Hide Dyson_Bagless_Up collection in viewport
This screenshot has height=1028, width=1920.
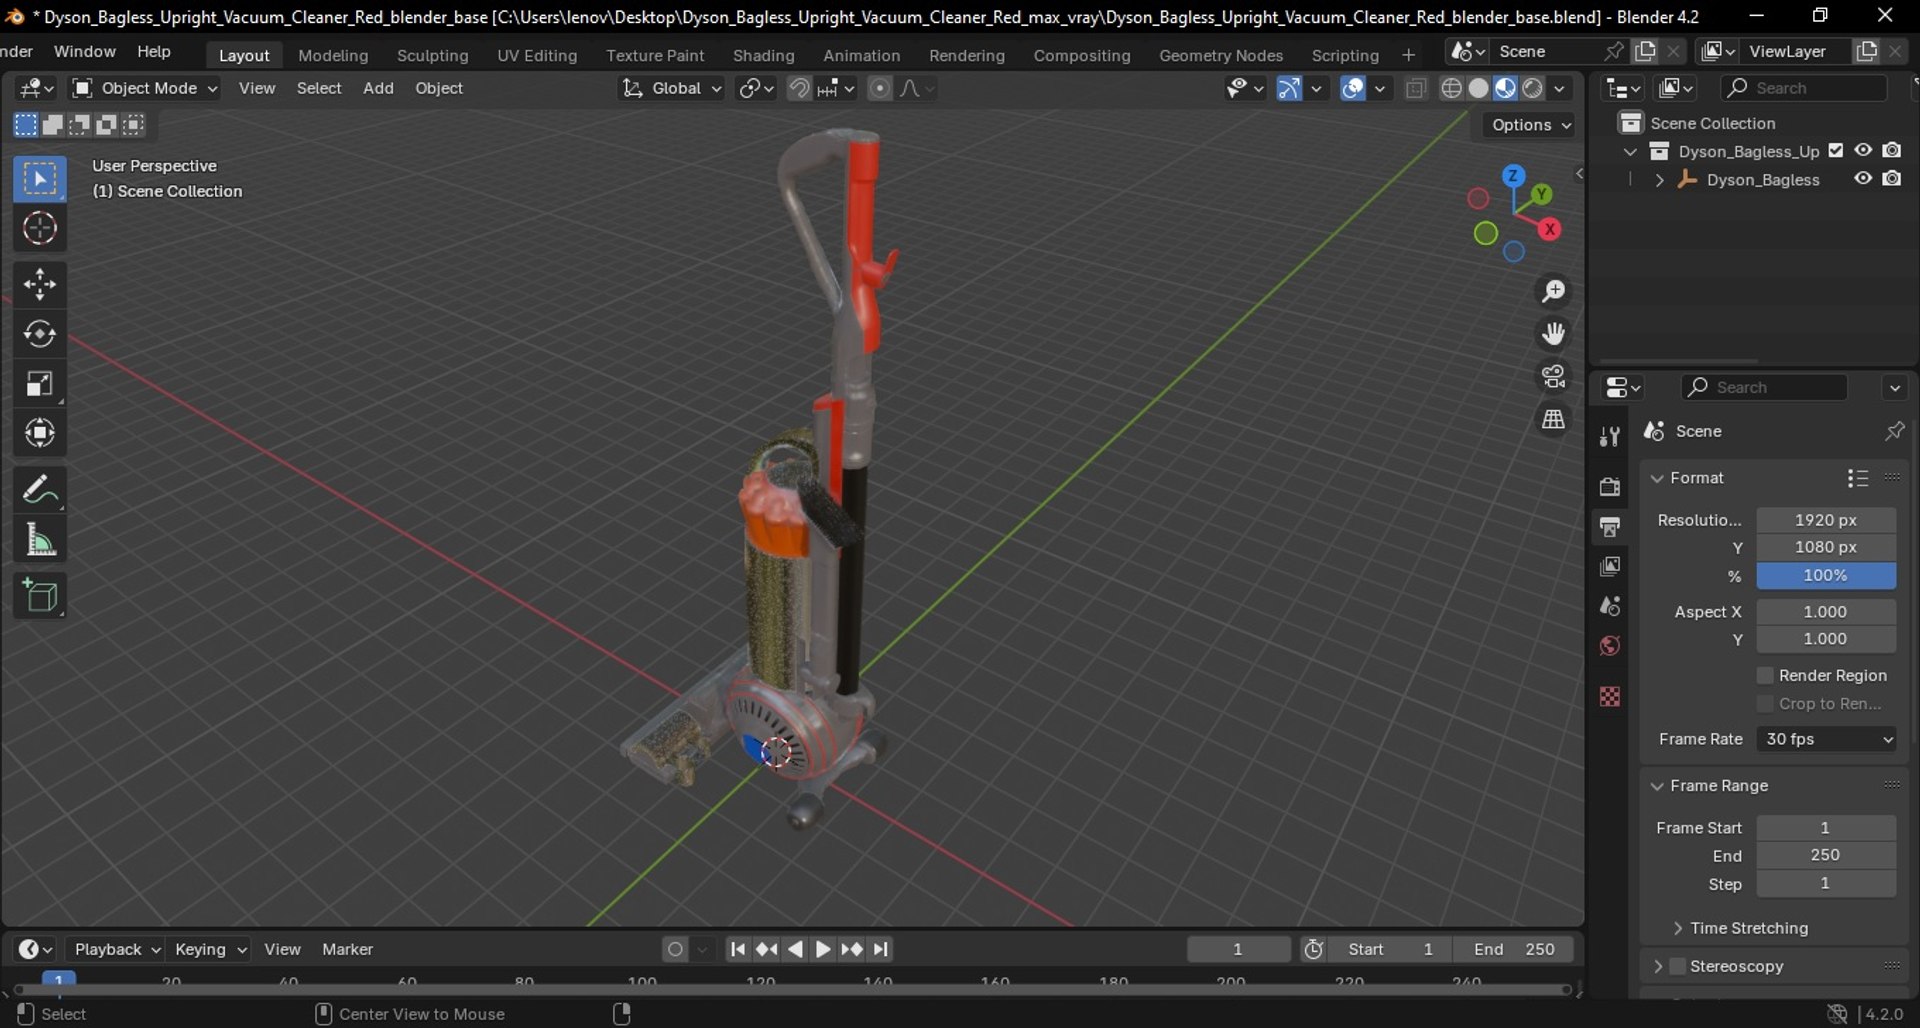tap(1863, 150)
